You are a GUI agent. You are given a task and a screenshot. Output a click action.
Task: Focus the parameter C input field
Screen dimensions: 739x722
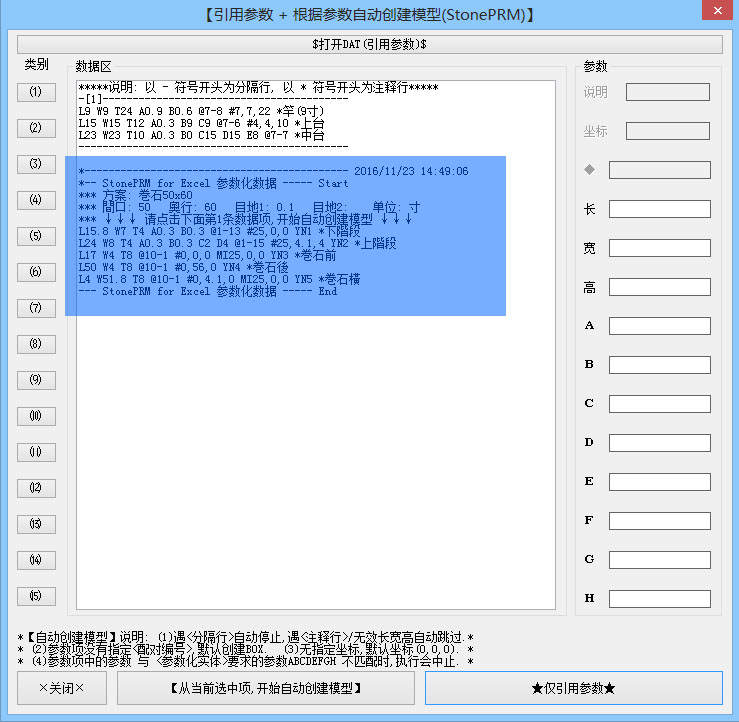tap(660, 404)
